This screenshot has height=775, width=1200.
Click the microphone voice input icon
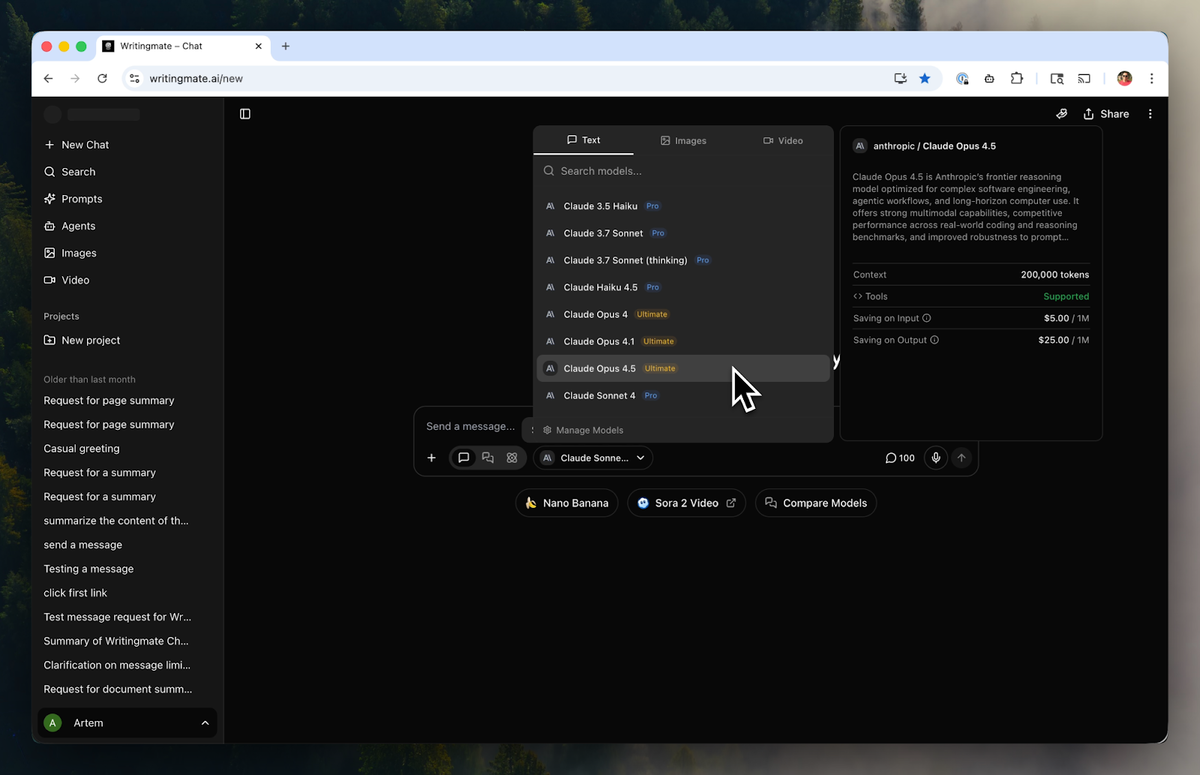(x=936, y=458)
